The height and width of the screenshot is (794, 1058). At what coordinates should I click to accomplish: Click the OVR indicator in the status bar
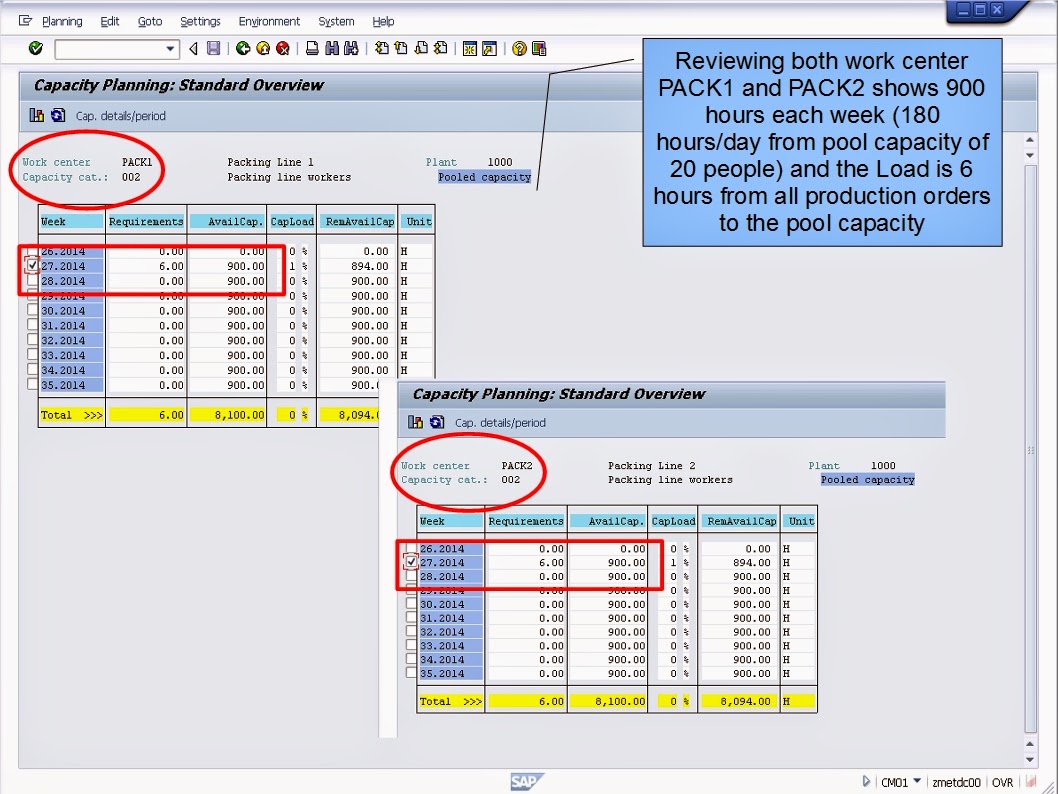pyautogui.click(x=1003, y=782)
